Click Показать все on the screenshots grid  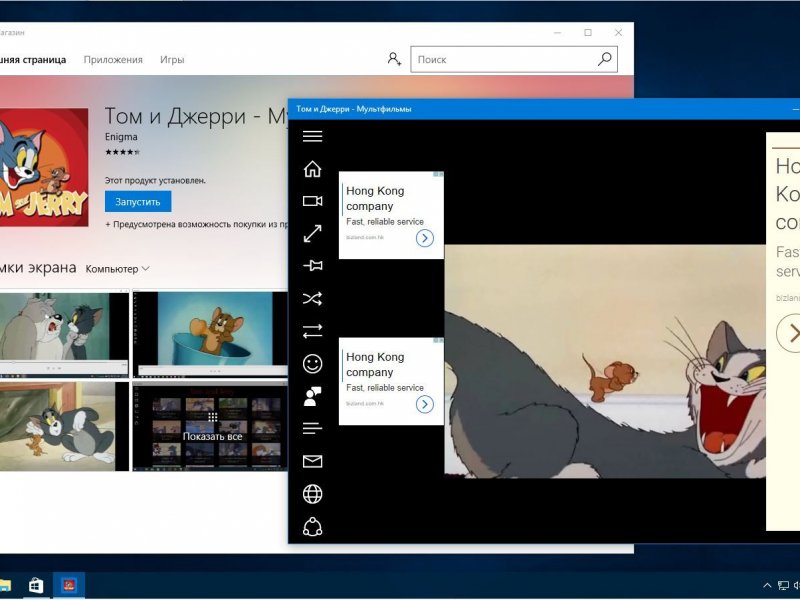[212, 437]
